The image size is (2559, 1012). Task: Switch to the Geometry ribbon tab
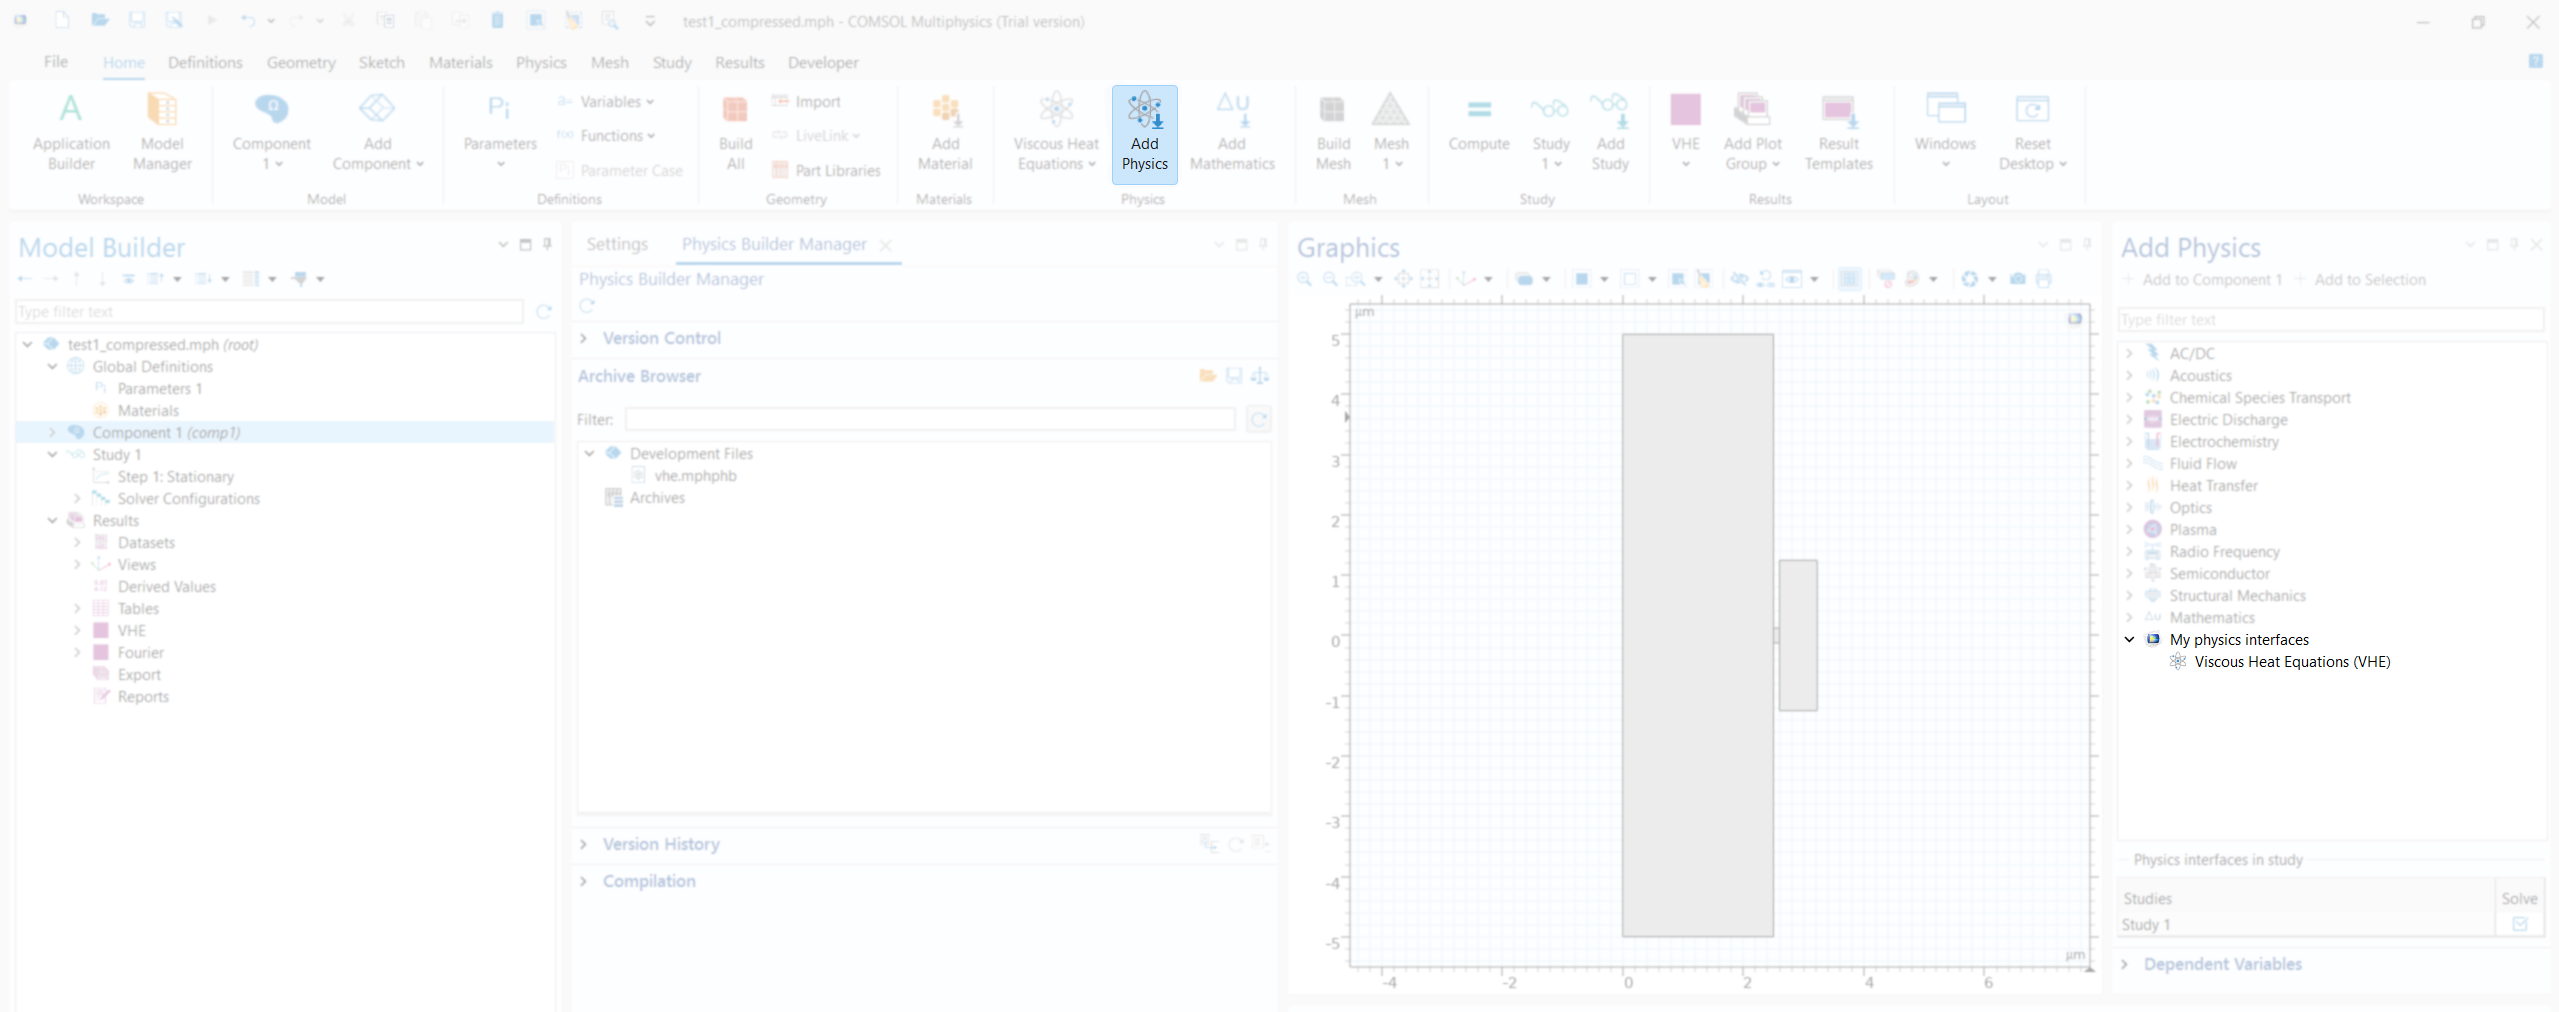(x=301, y=62)
